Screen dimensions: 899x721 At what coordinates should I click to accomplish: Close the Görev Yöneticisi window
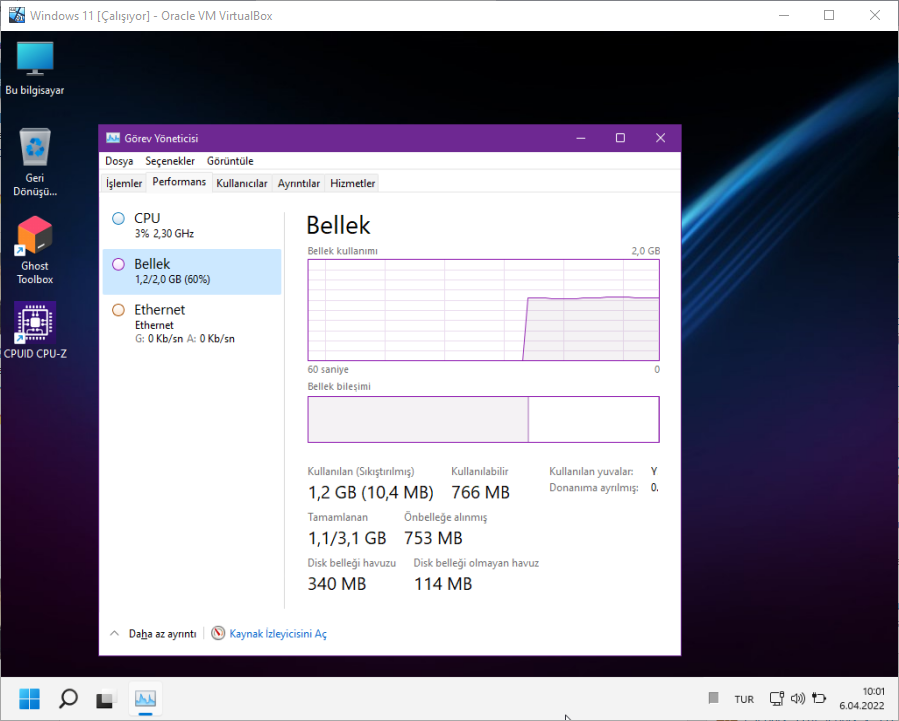(x=660, y=138)
